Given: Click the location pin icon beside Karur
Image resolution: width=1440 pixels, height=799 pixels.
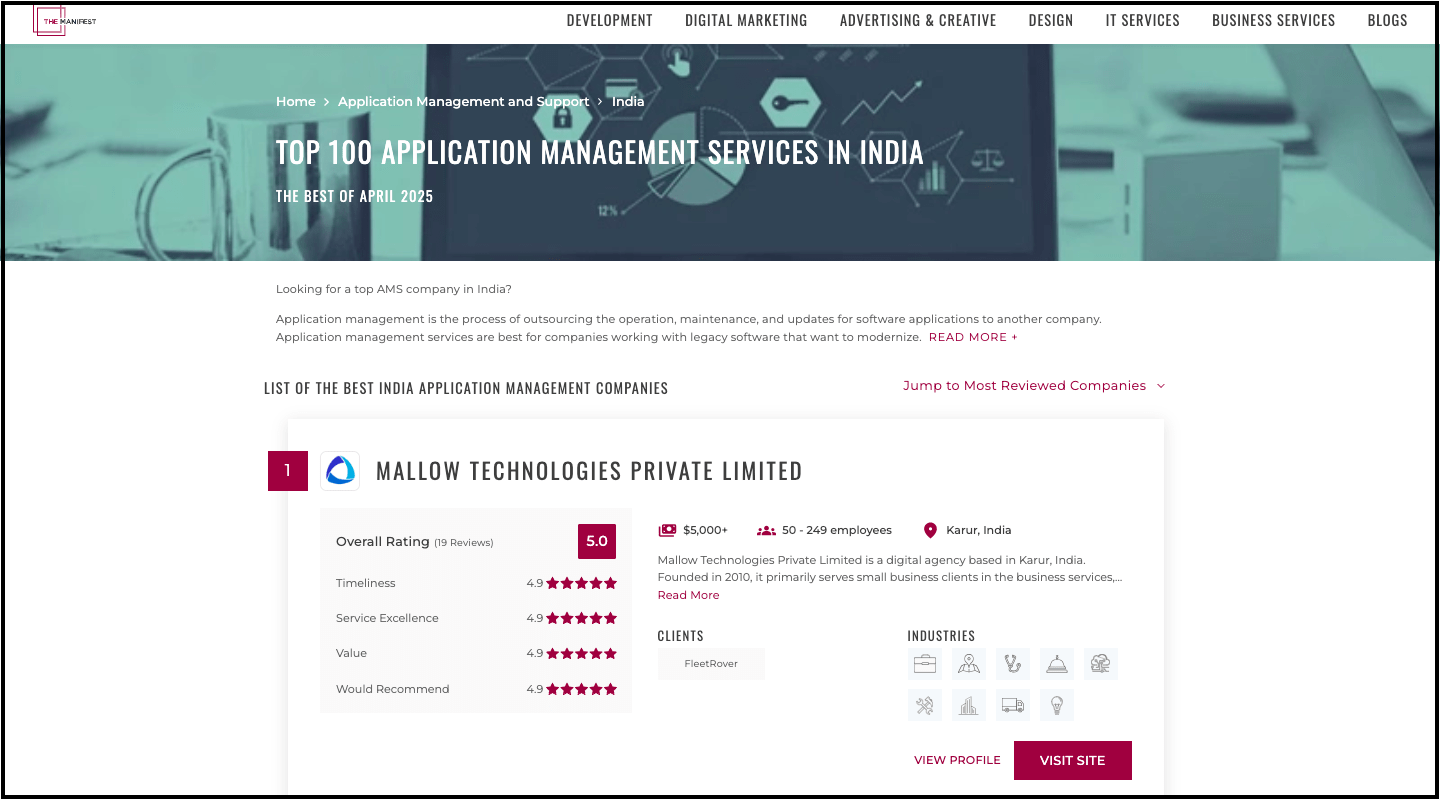Looking at the screenshot, I should click(x=931, y=530).
